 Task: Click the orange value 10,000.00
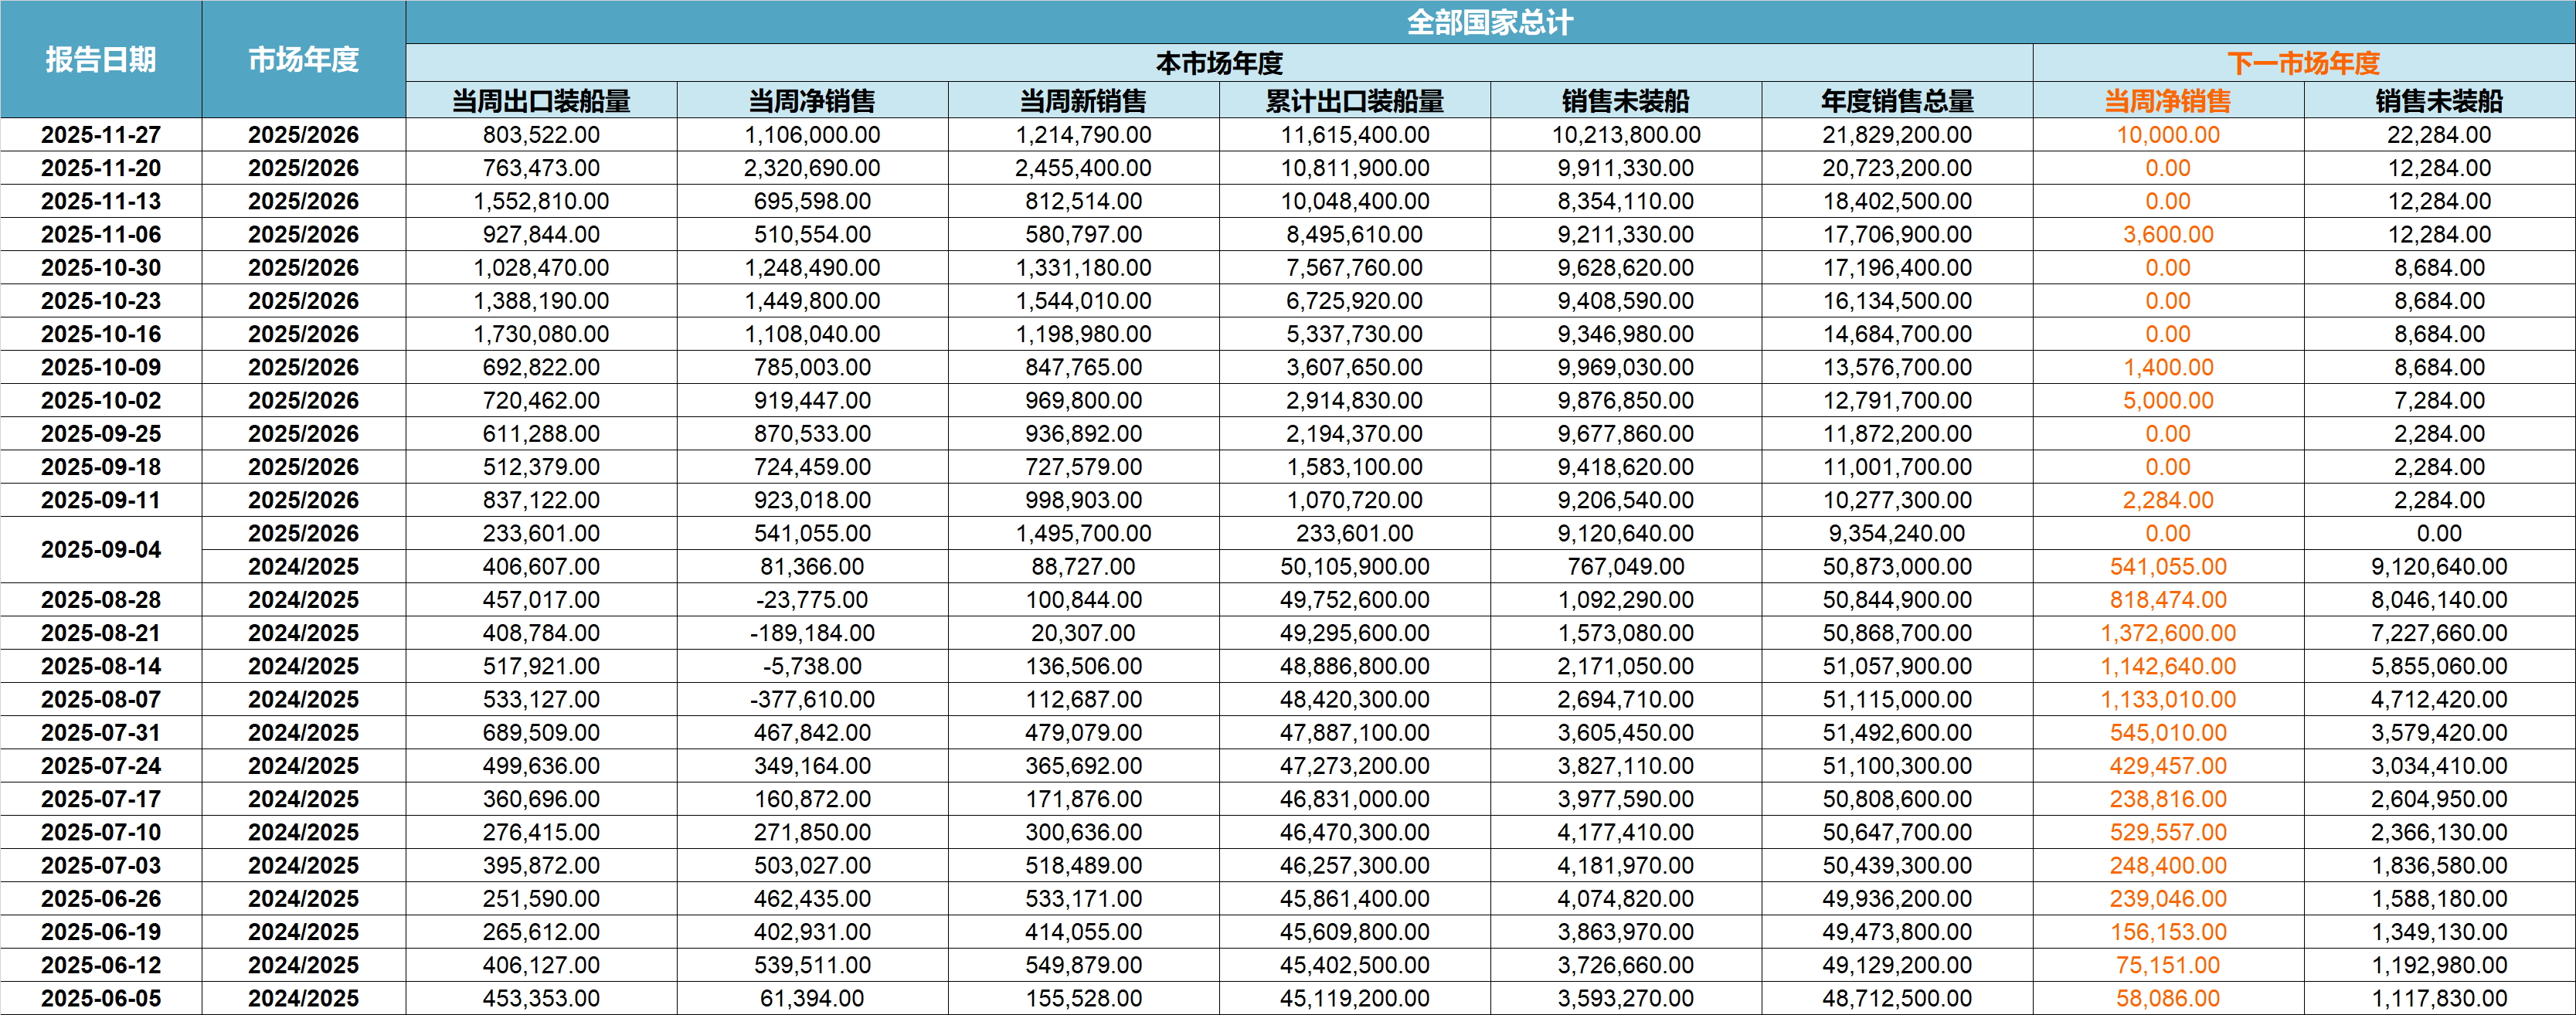pyautogui.click(x=2167, y=135)
